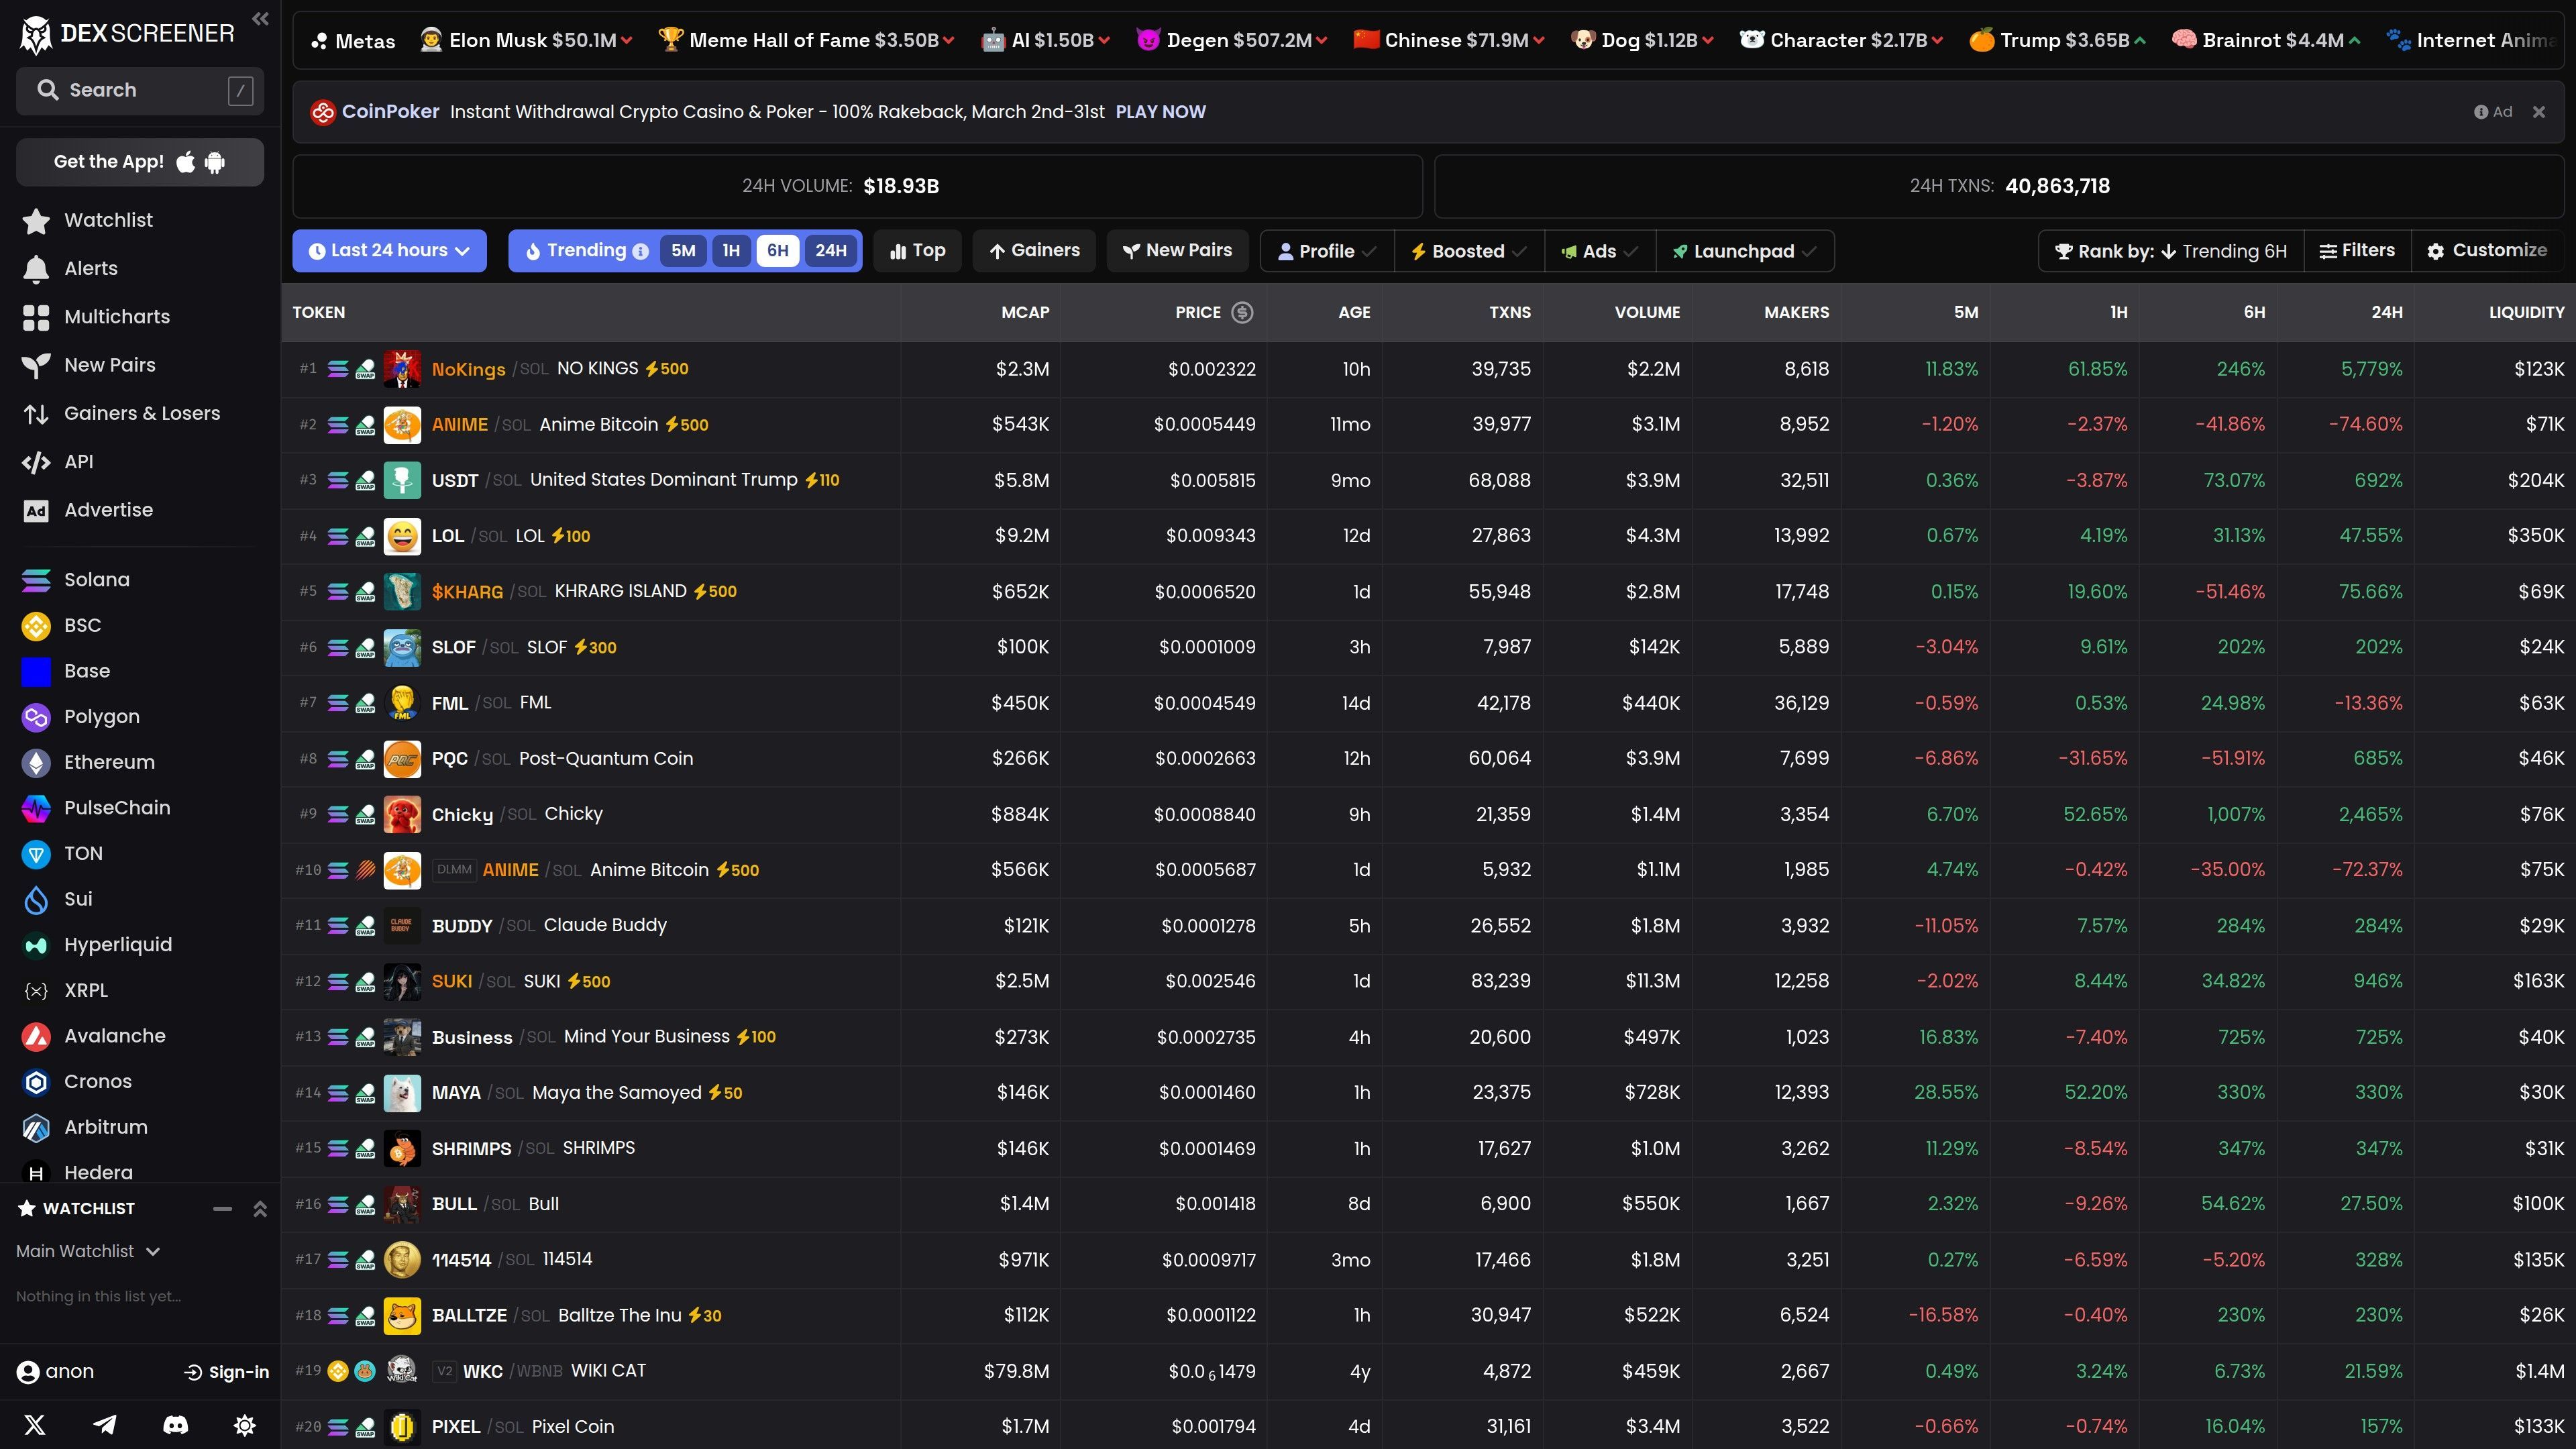
Task: Expand the Main Watchlist selector
Action: click(x=88, y=1250)
